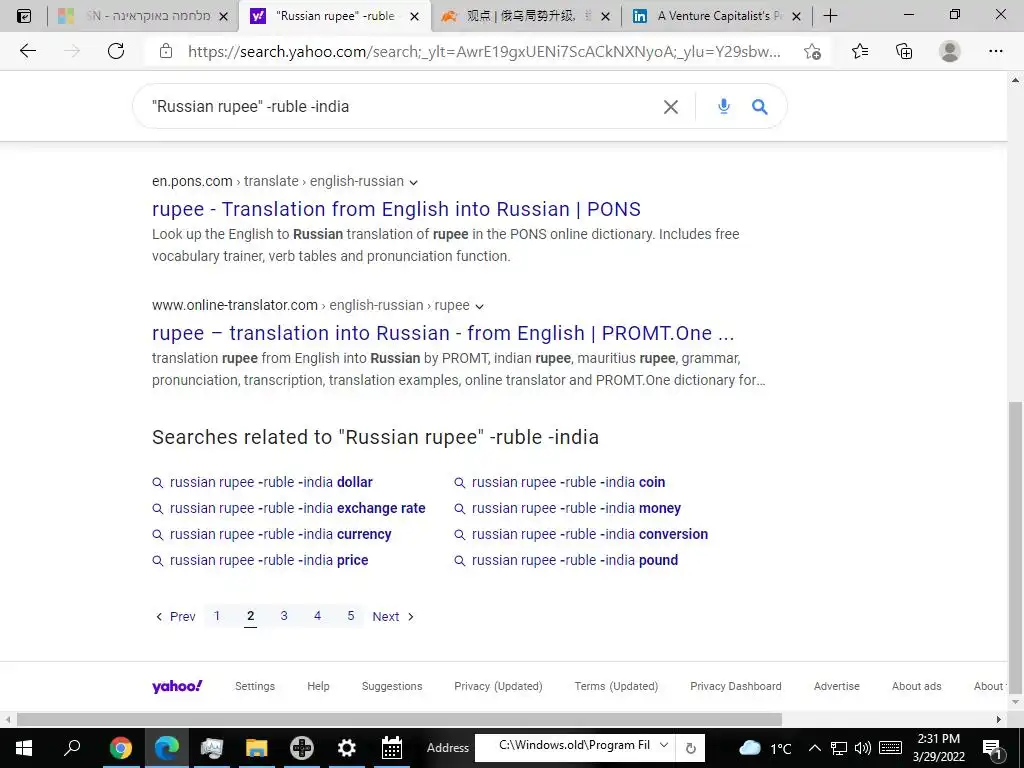Switch to Edge on taskbar
This screenshot has width=1024, height=768.
coord(167,748)
